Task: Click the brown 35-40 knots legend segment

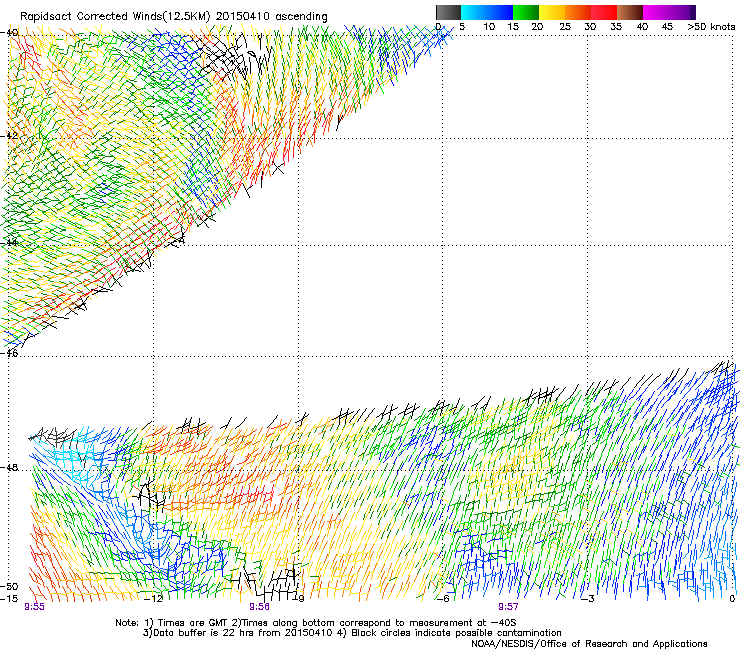Action: click(x=630, y=12)
